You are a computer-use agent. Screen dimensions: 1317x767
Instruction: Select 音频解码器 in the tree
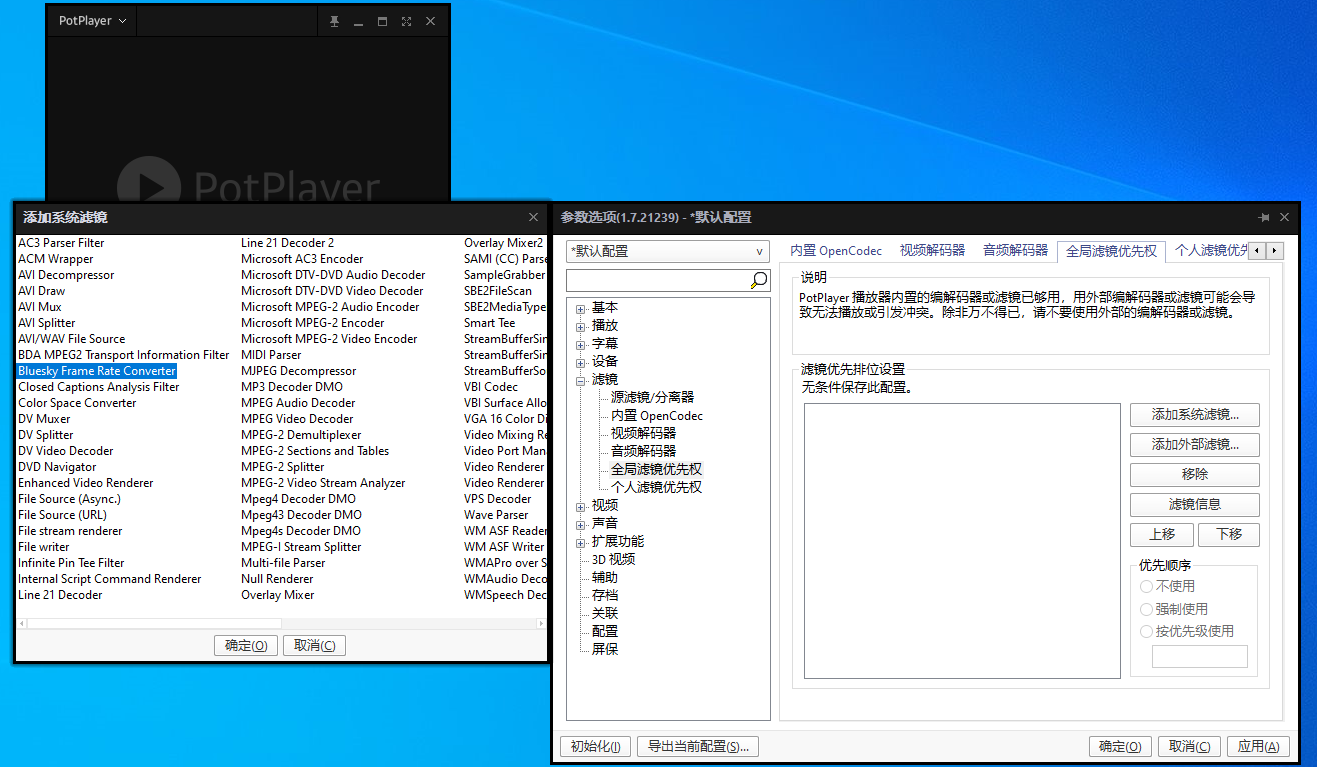[643, 451]
